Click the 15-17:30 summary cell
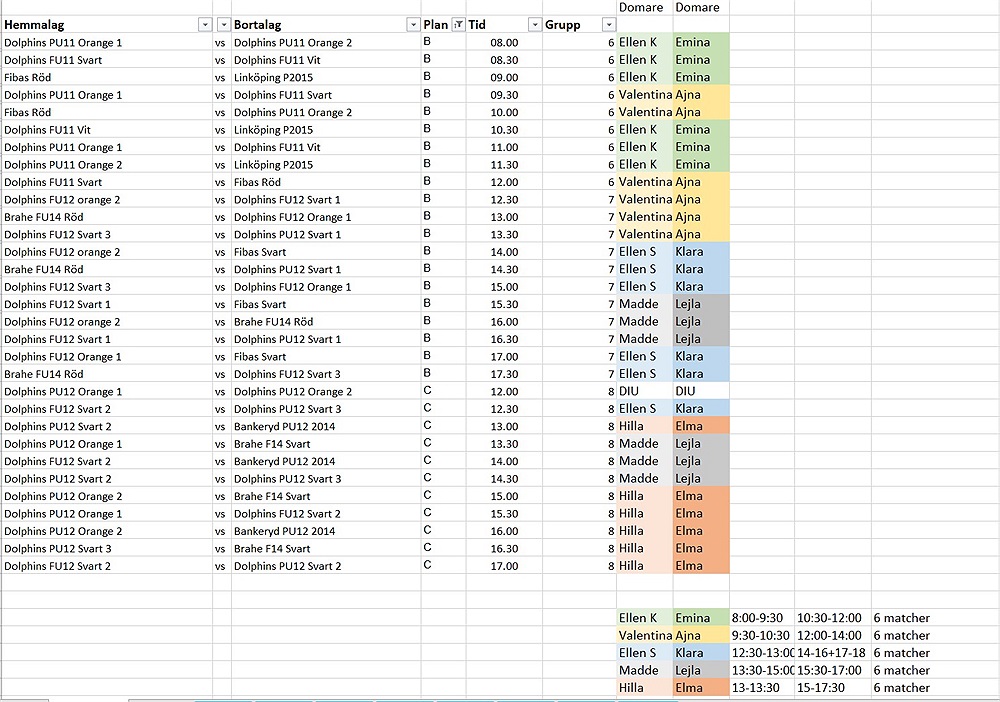 [x=831, y=688]
